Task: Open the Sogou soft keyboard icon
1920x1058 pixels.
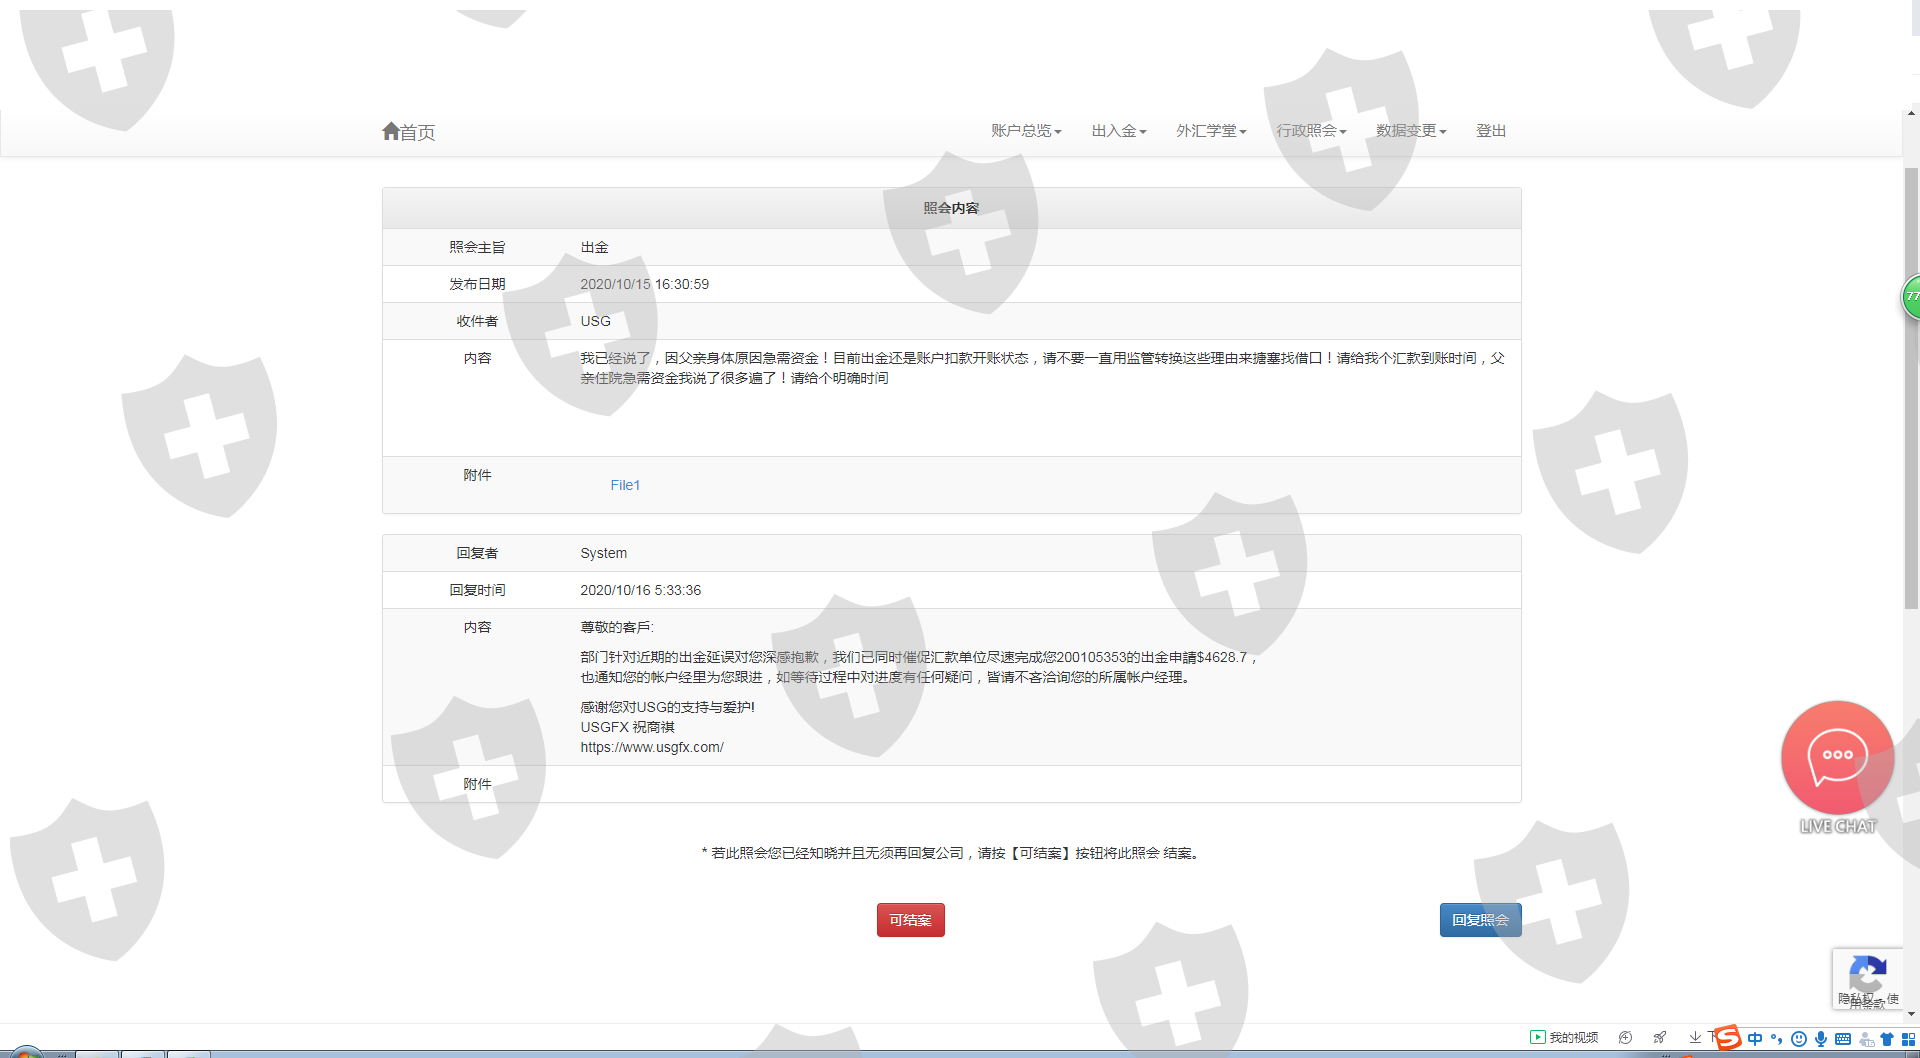Action: pos(1843,1039)
